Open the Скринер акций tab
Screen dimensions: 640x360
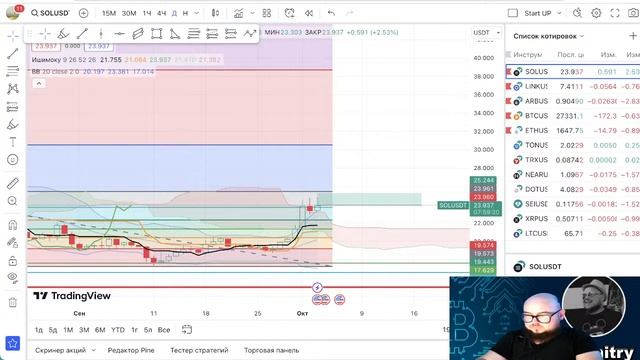point(60,350)
